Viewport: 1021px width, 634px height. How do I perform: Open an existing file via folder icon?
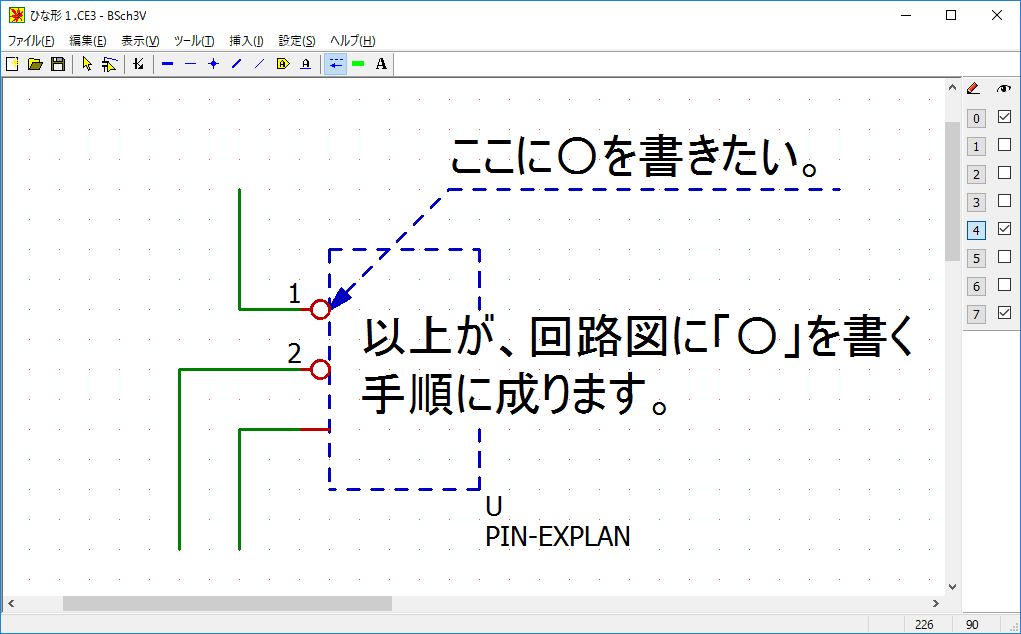35,64
